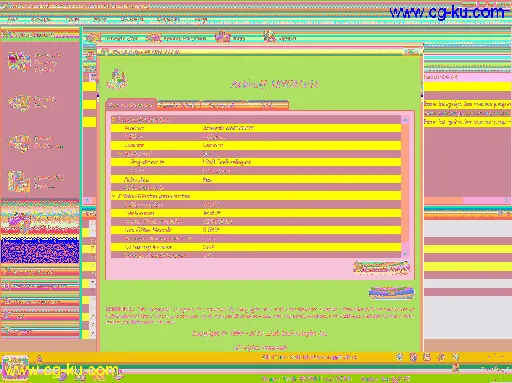Click the second toolbar icon in the main window
512x383 pixels.
(154, 38)
